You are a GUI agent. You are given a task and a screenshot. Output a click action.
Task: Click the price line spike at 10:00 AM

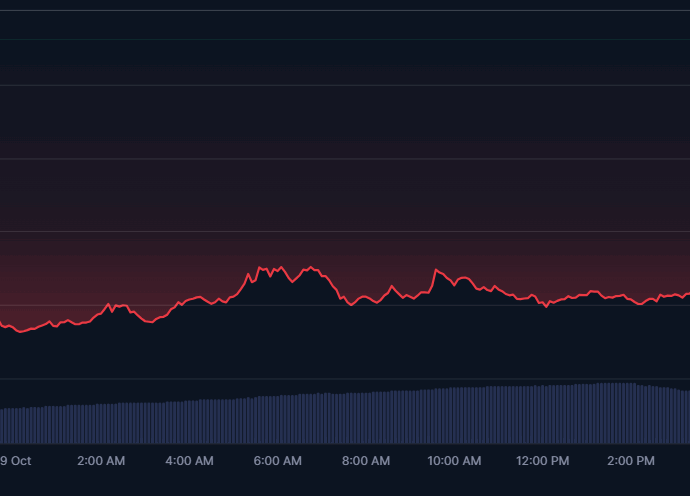coord(436,269)
